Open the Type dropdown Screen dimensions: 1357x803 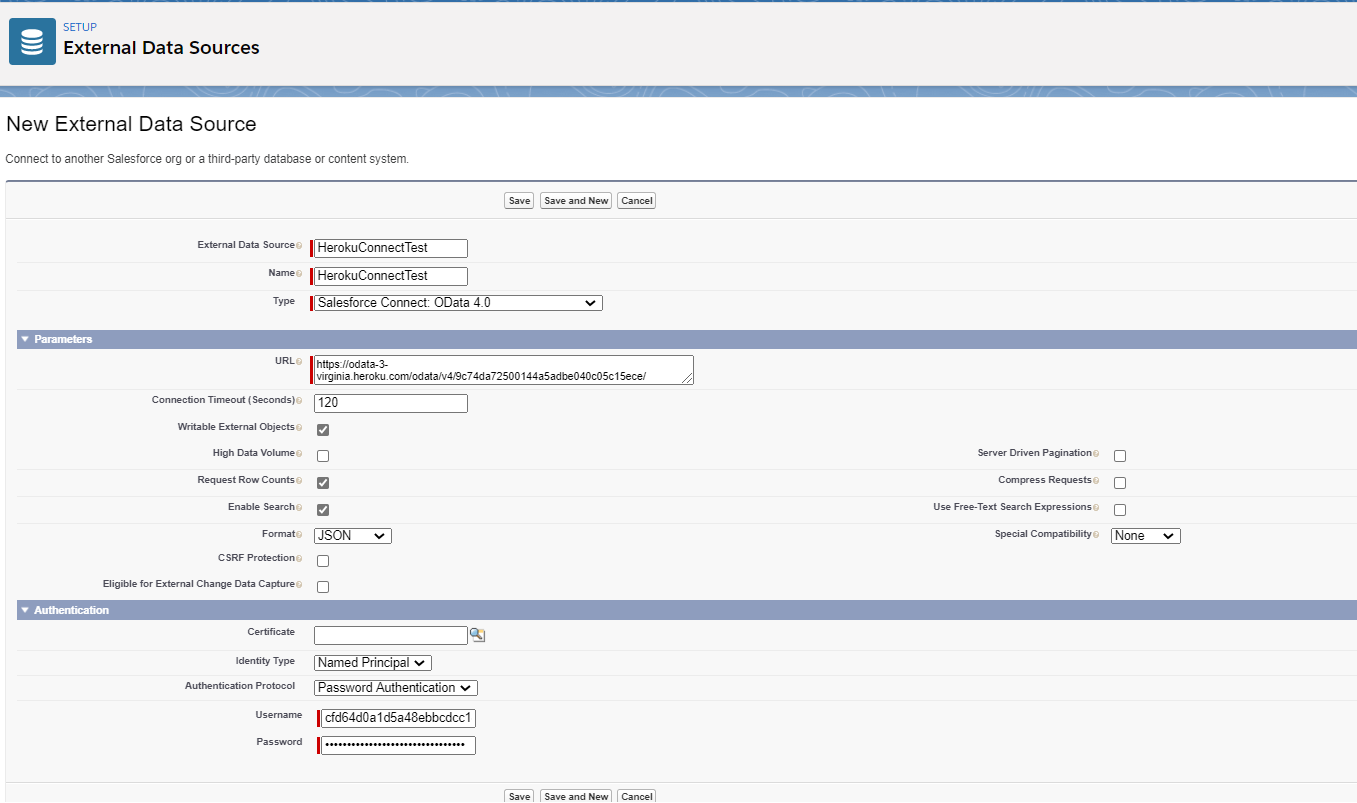click(458, 303)
